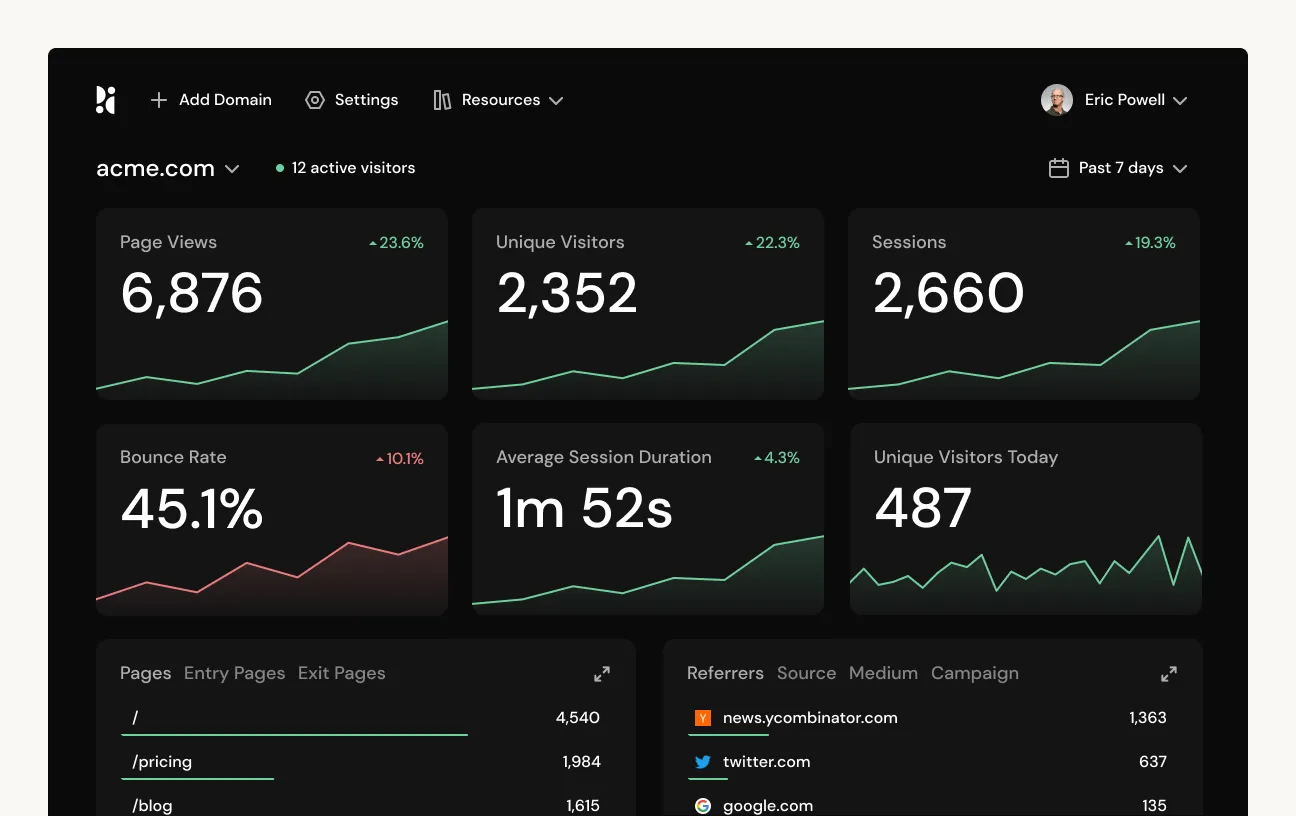This screenshot has width=1296, height=816.
Task: Click the Google favicon next to google.com
Action: 702,805
